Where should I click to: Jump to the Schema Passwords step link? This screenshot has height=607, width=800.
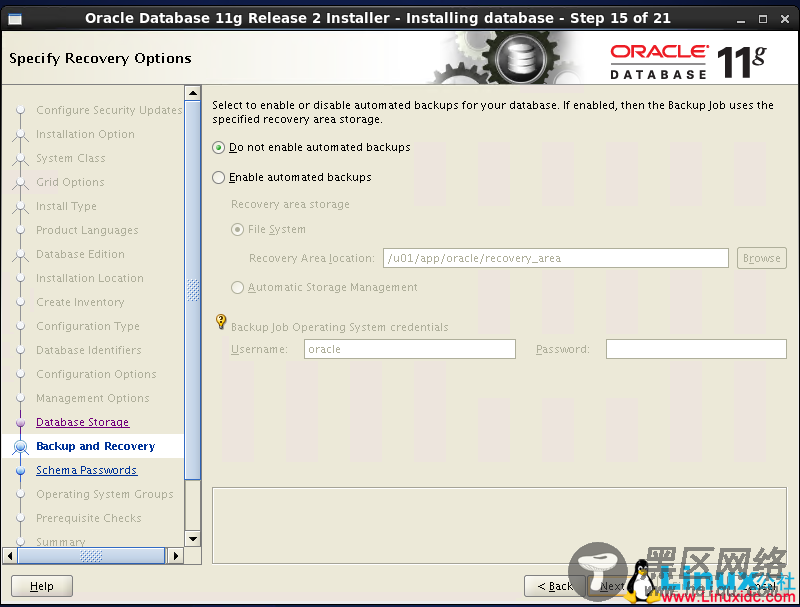pos(87,470)
